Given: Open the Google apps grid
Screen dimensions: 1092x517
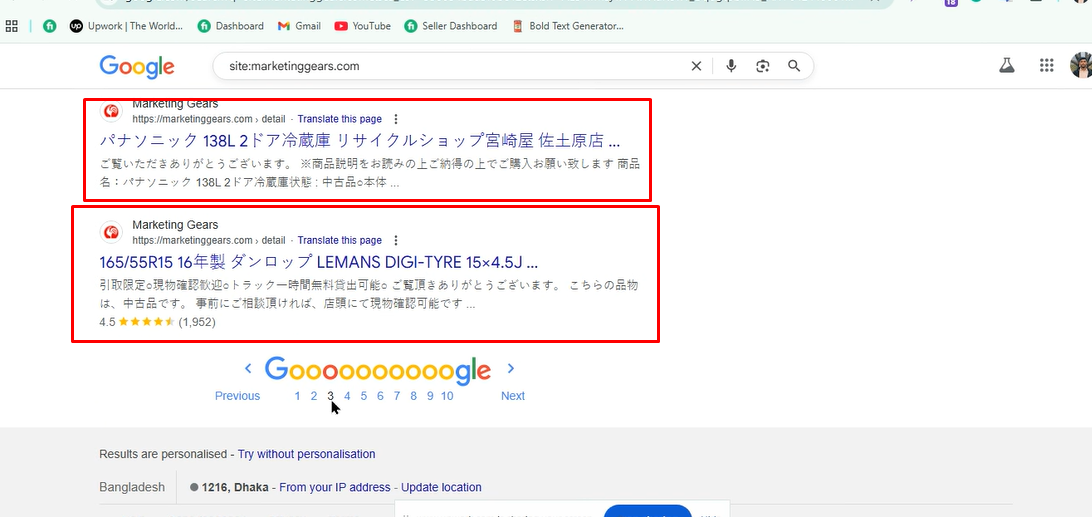Looking at the screenshot, I should (x=1046, y=65).
